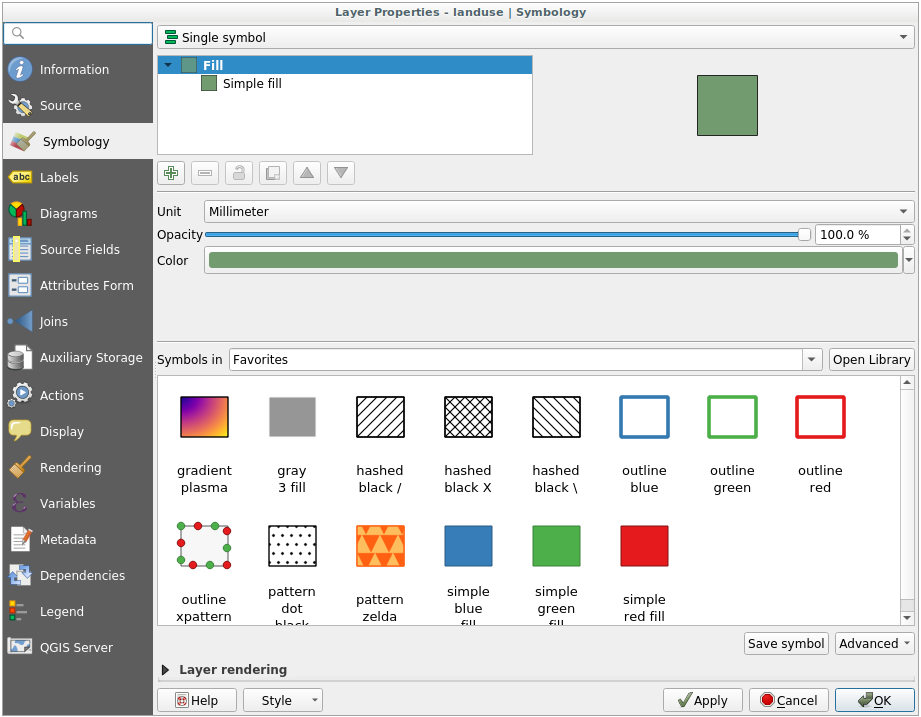This screenshot has height=717, width=921.
Task: Click the green Color swatch bar
Action: point(552,260)
